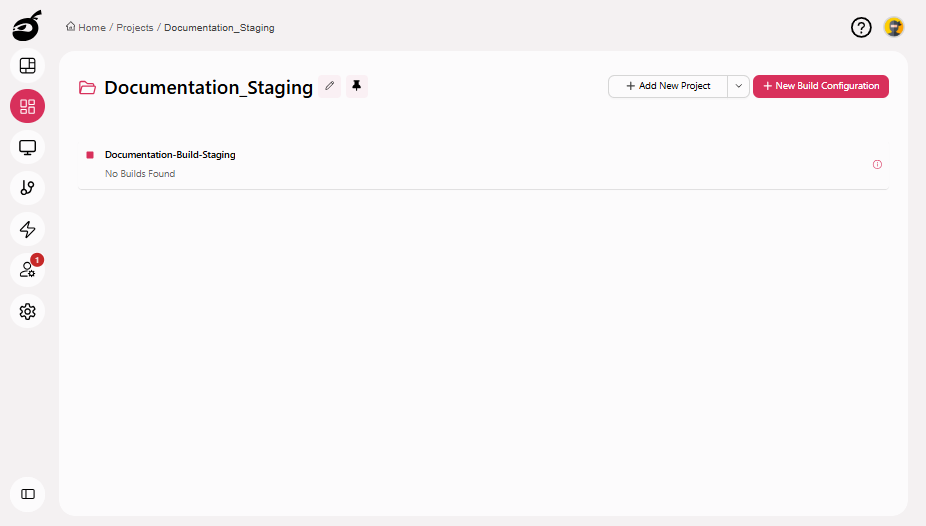Open the lightning bolt icon in the sidebar
This screenshot has height=526, width=926.
point(27,229)
